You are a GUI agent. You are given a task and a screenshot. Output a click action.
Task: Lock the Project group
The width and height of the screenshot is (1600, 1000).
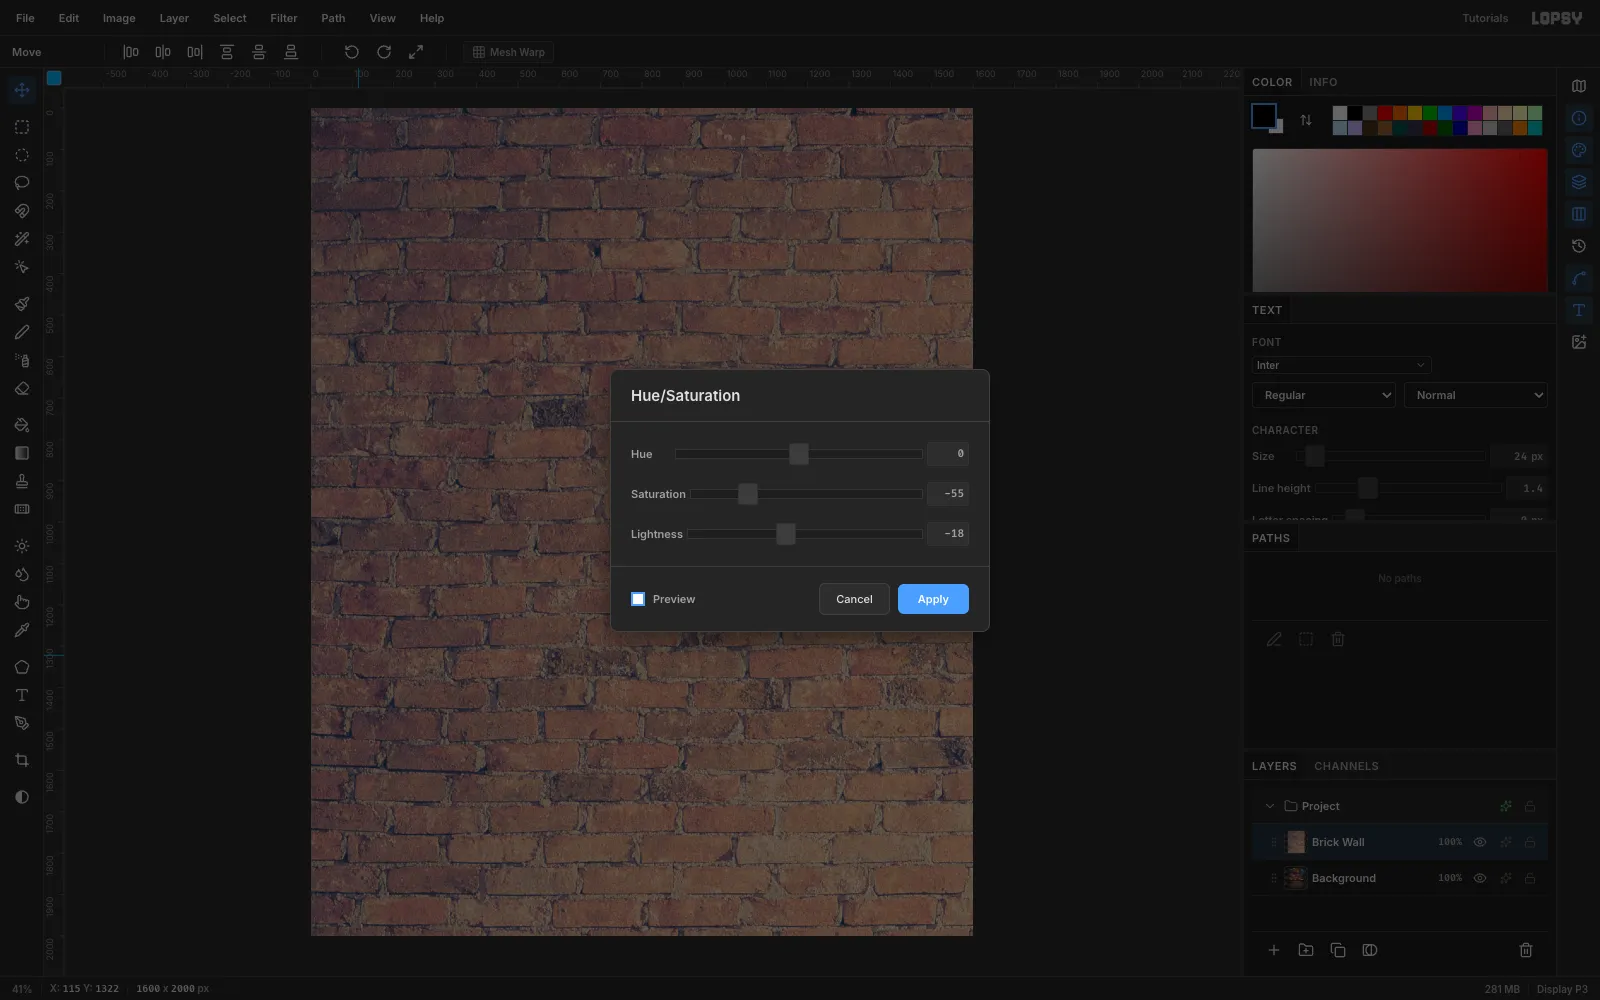pos(1530,806)
